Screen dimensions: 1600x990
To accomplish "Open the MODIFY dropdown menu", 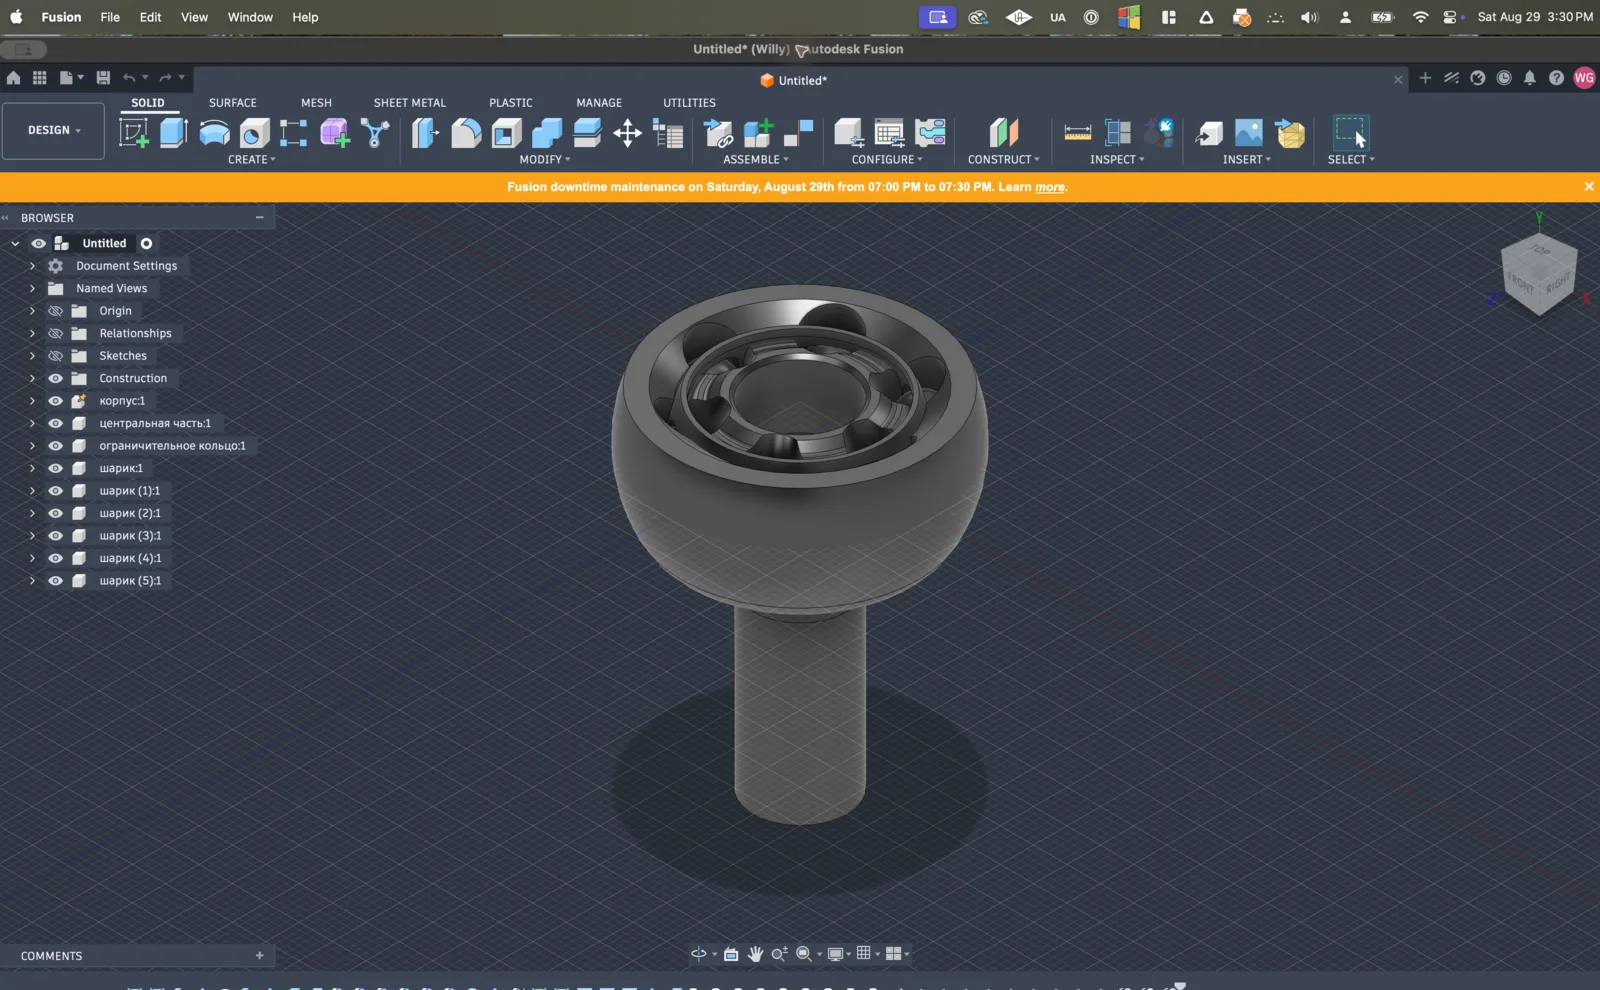I will click(545, 160).
